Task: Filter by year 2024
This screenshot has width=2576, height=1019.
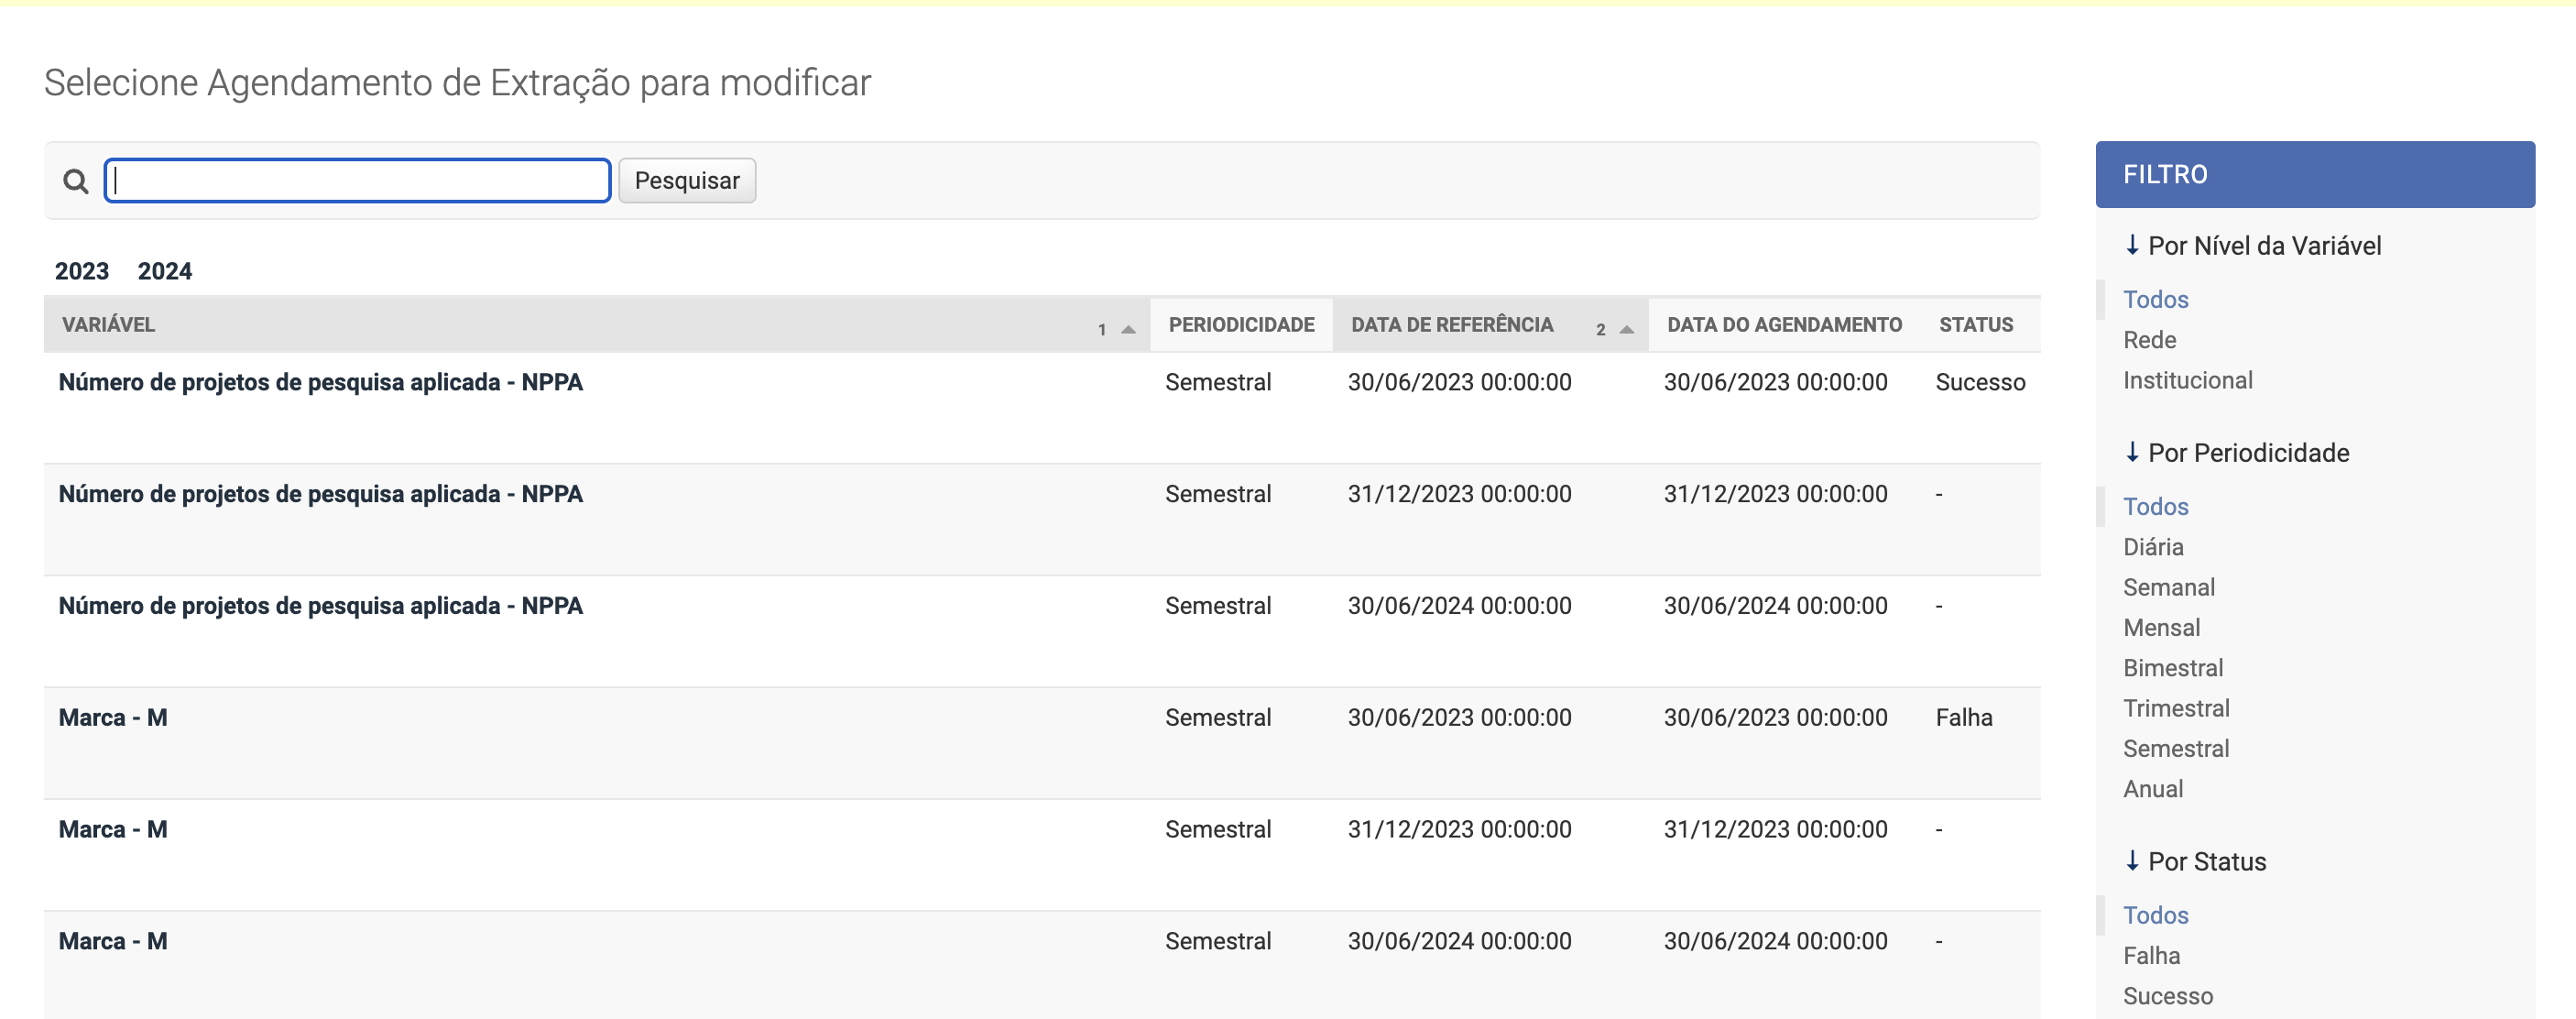Action: pyautogui.click(x=165, y=271)
